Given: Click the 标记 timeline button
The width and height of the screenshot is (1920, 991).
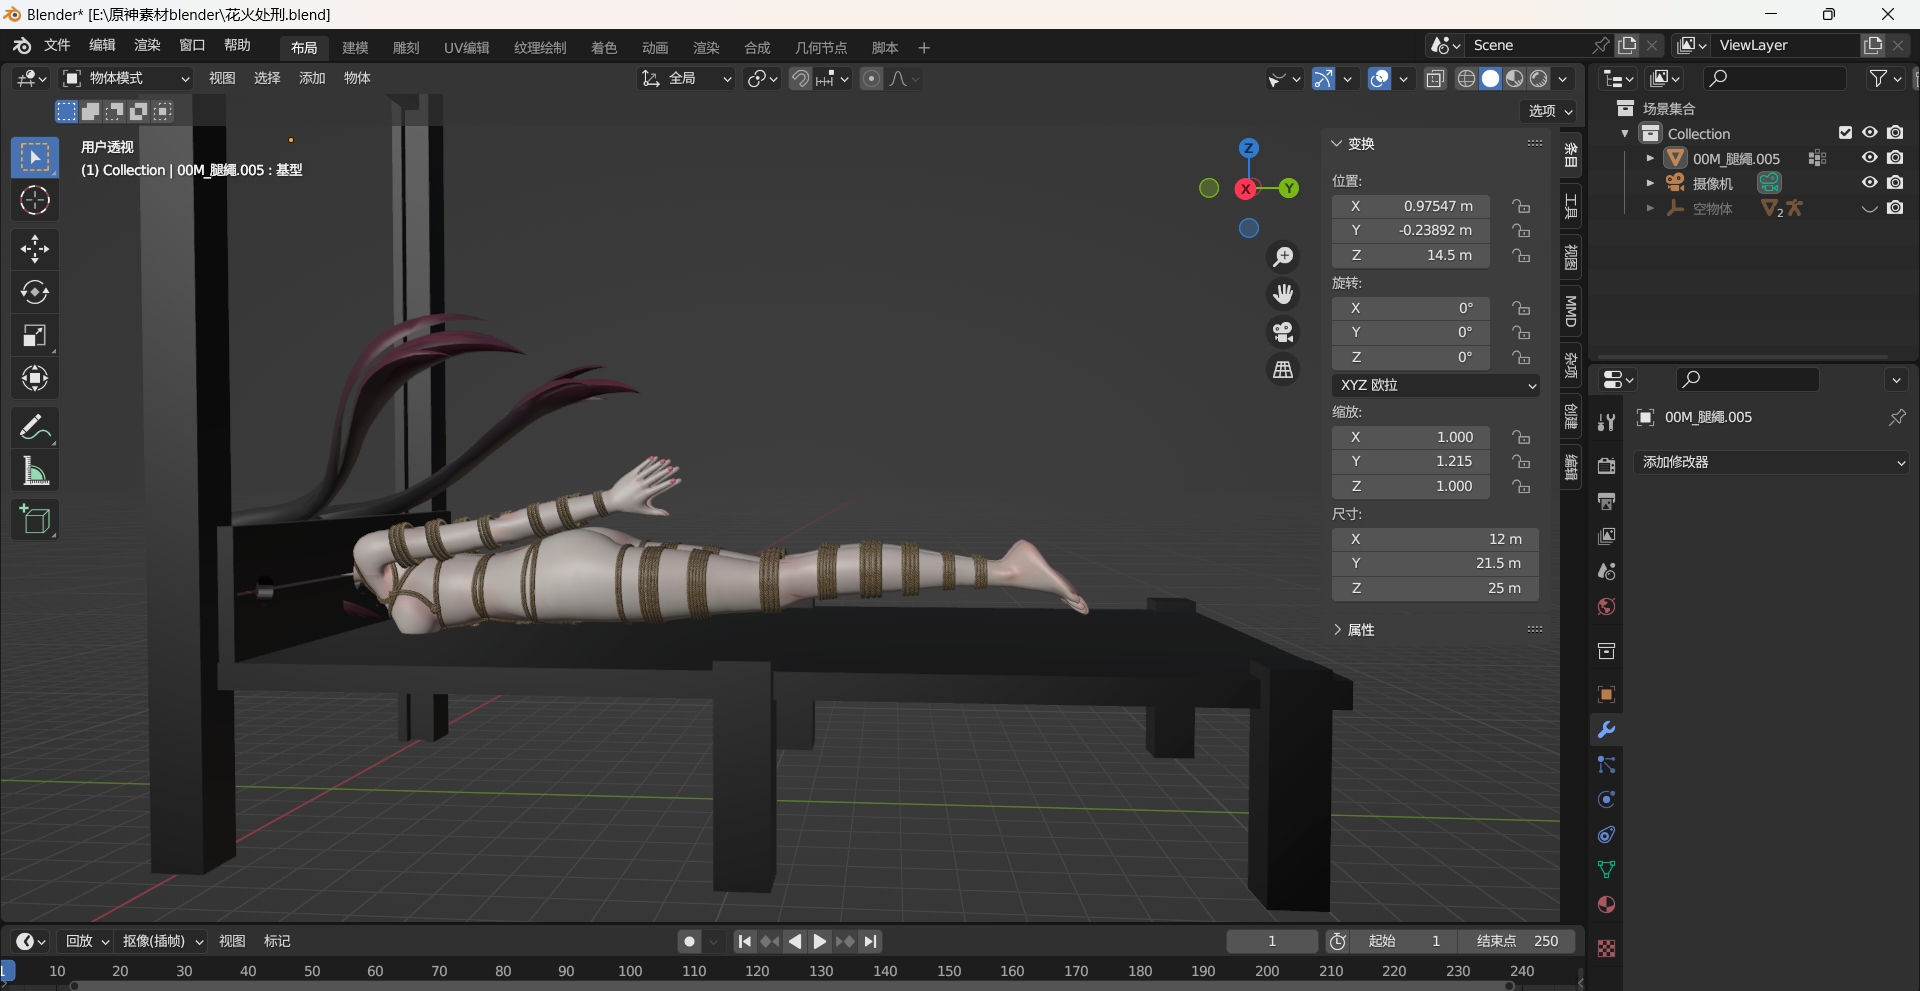Looking at the screenshot, I should (x=277, y=941).
